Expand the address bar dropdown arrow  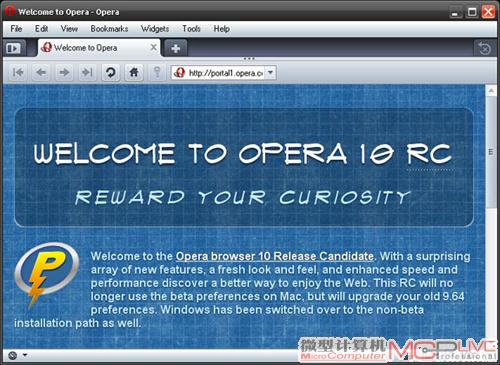tap(271, 72)
